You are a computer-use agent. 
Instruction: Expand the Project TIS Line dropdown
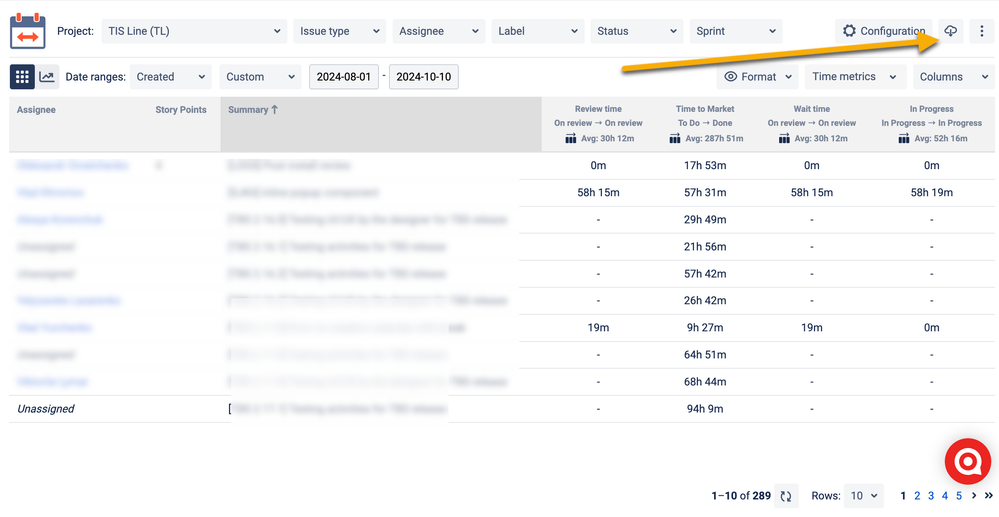pos(194,31)
